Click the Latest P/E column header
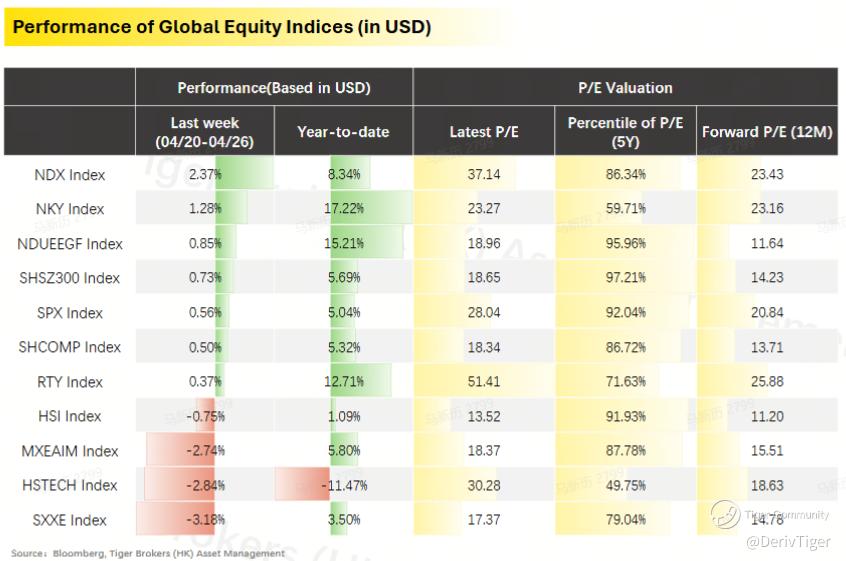Image resolution: width=846 pixels, height=561 pixels. click(484, 132)
